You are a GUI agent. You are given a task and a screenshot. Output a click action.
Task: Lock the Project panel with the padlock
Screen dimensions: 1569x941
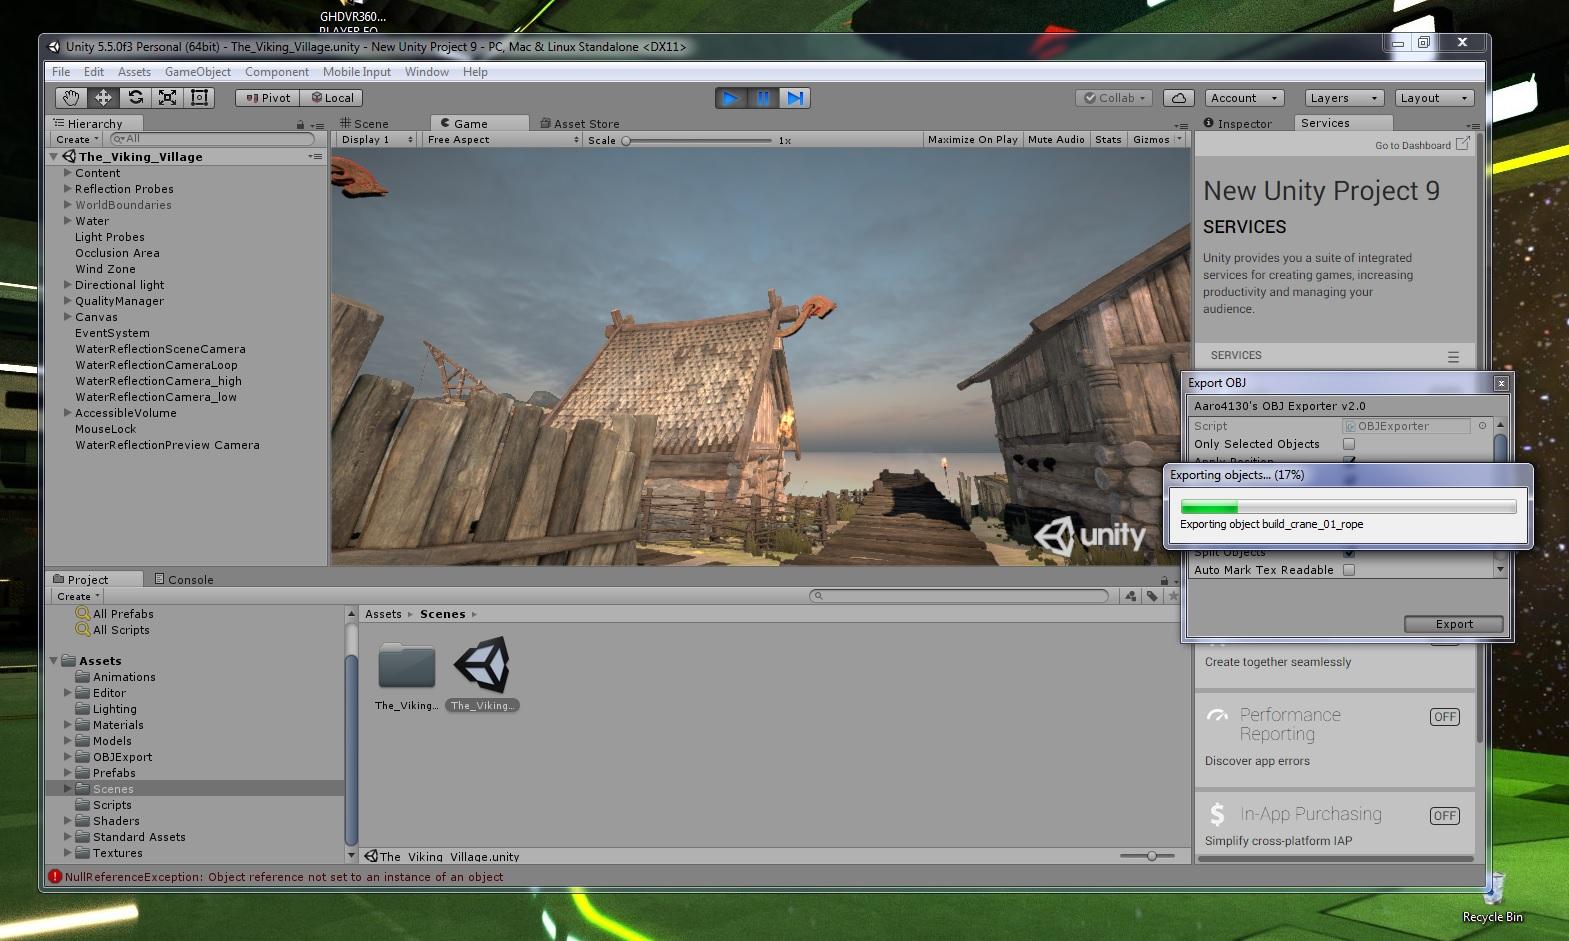coord(1164,580)
